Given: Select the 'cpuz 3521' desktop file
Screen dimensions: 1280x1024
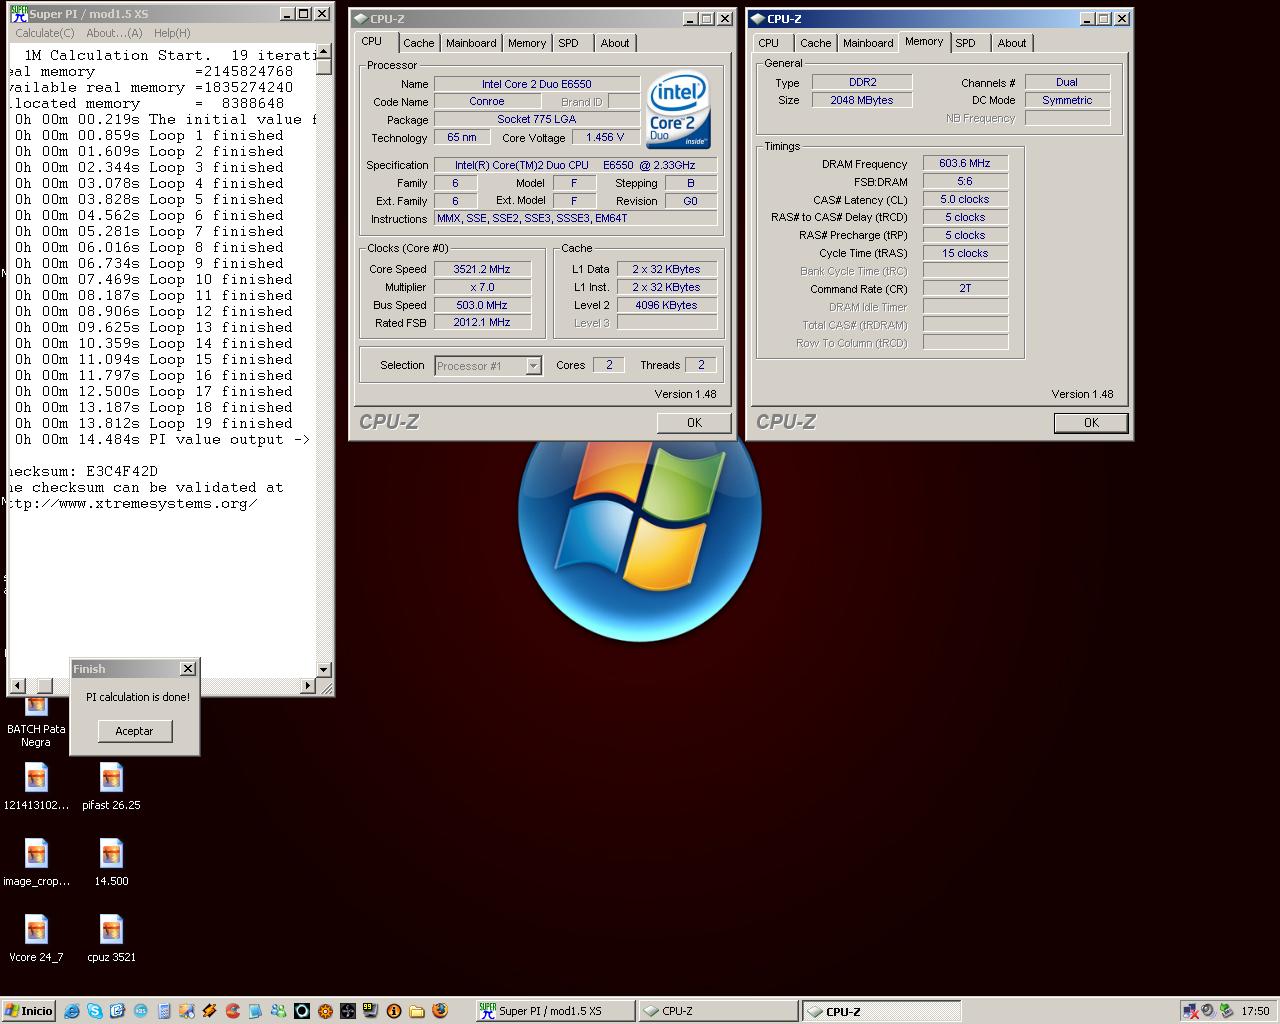Looking at the screenshot, I should pyautogui.click(x=111, y=937).
